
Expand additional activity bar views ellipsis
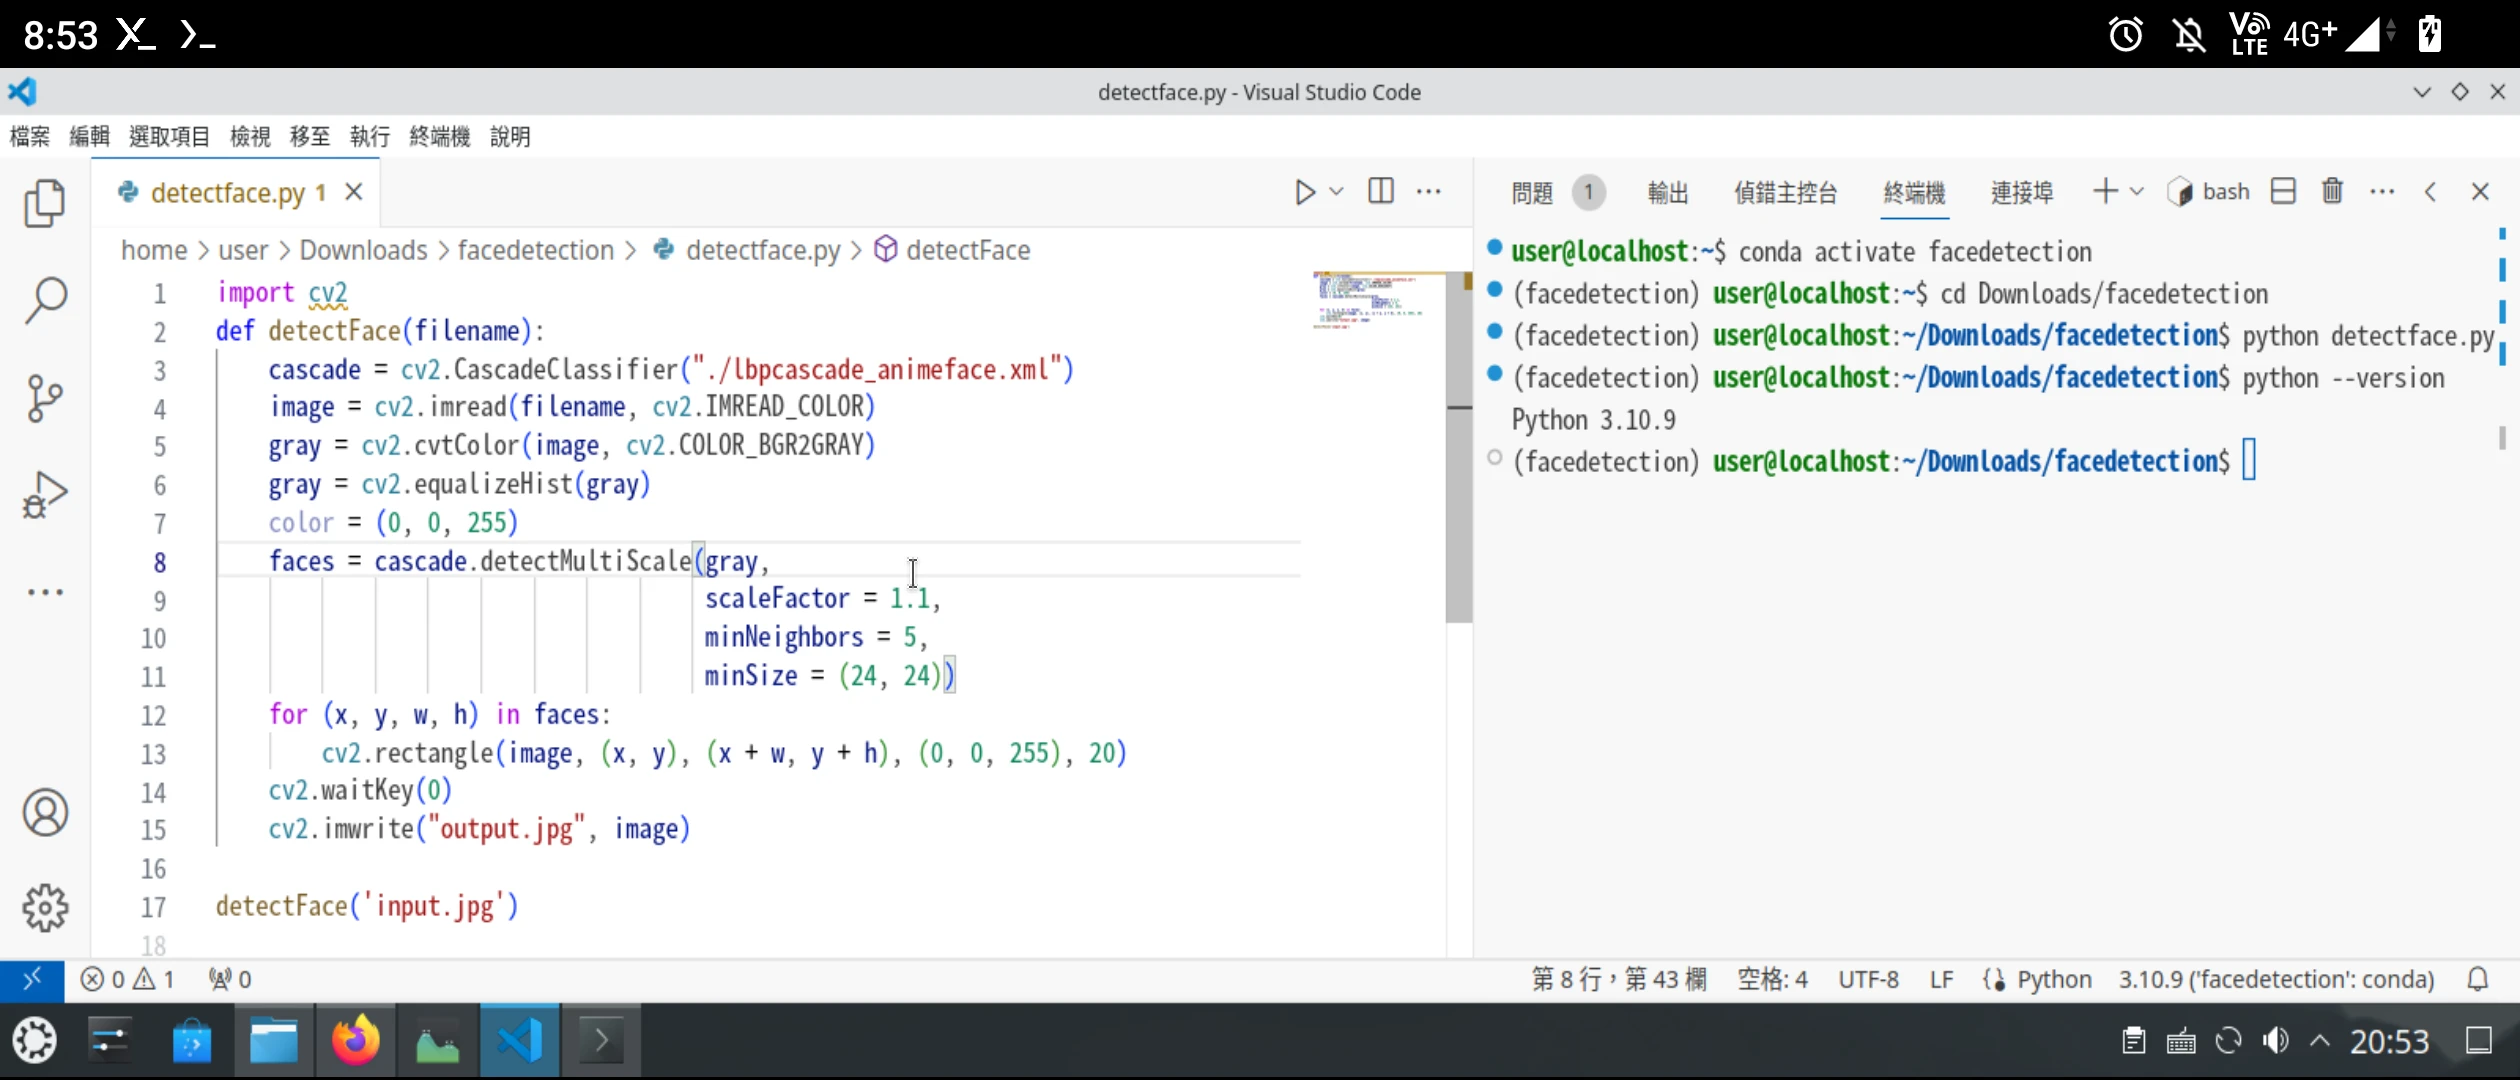(44, 592)
